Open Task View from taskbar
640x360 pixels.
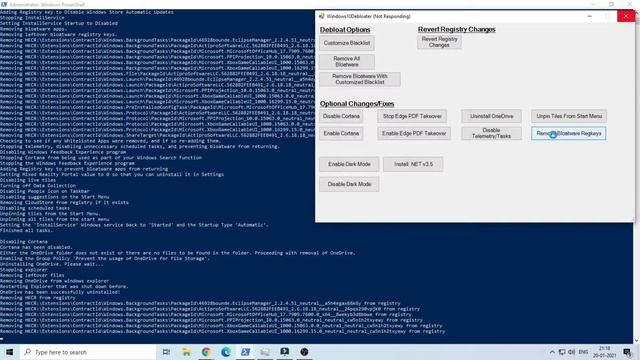pyautogui.click(x=166, y=352)
